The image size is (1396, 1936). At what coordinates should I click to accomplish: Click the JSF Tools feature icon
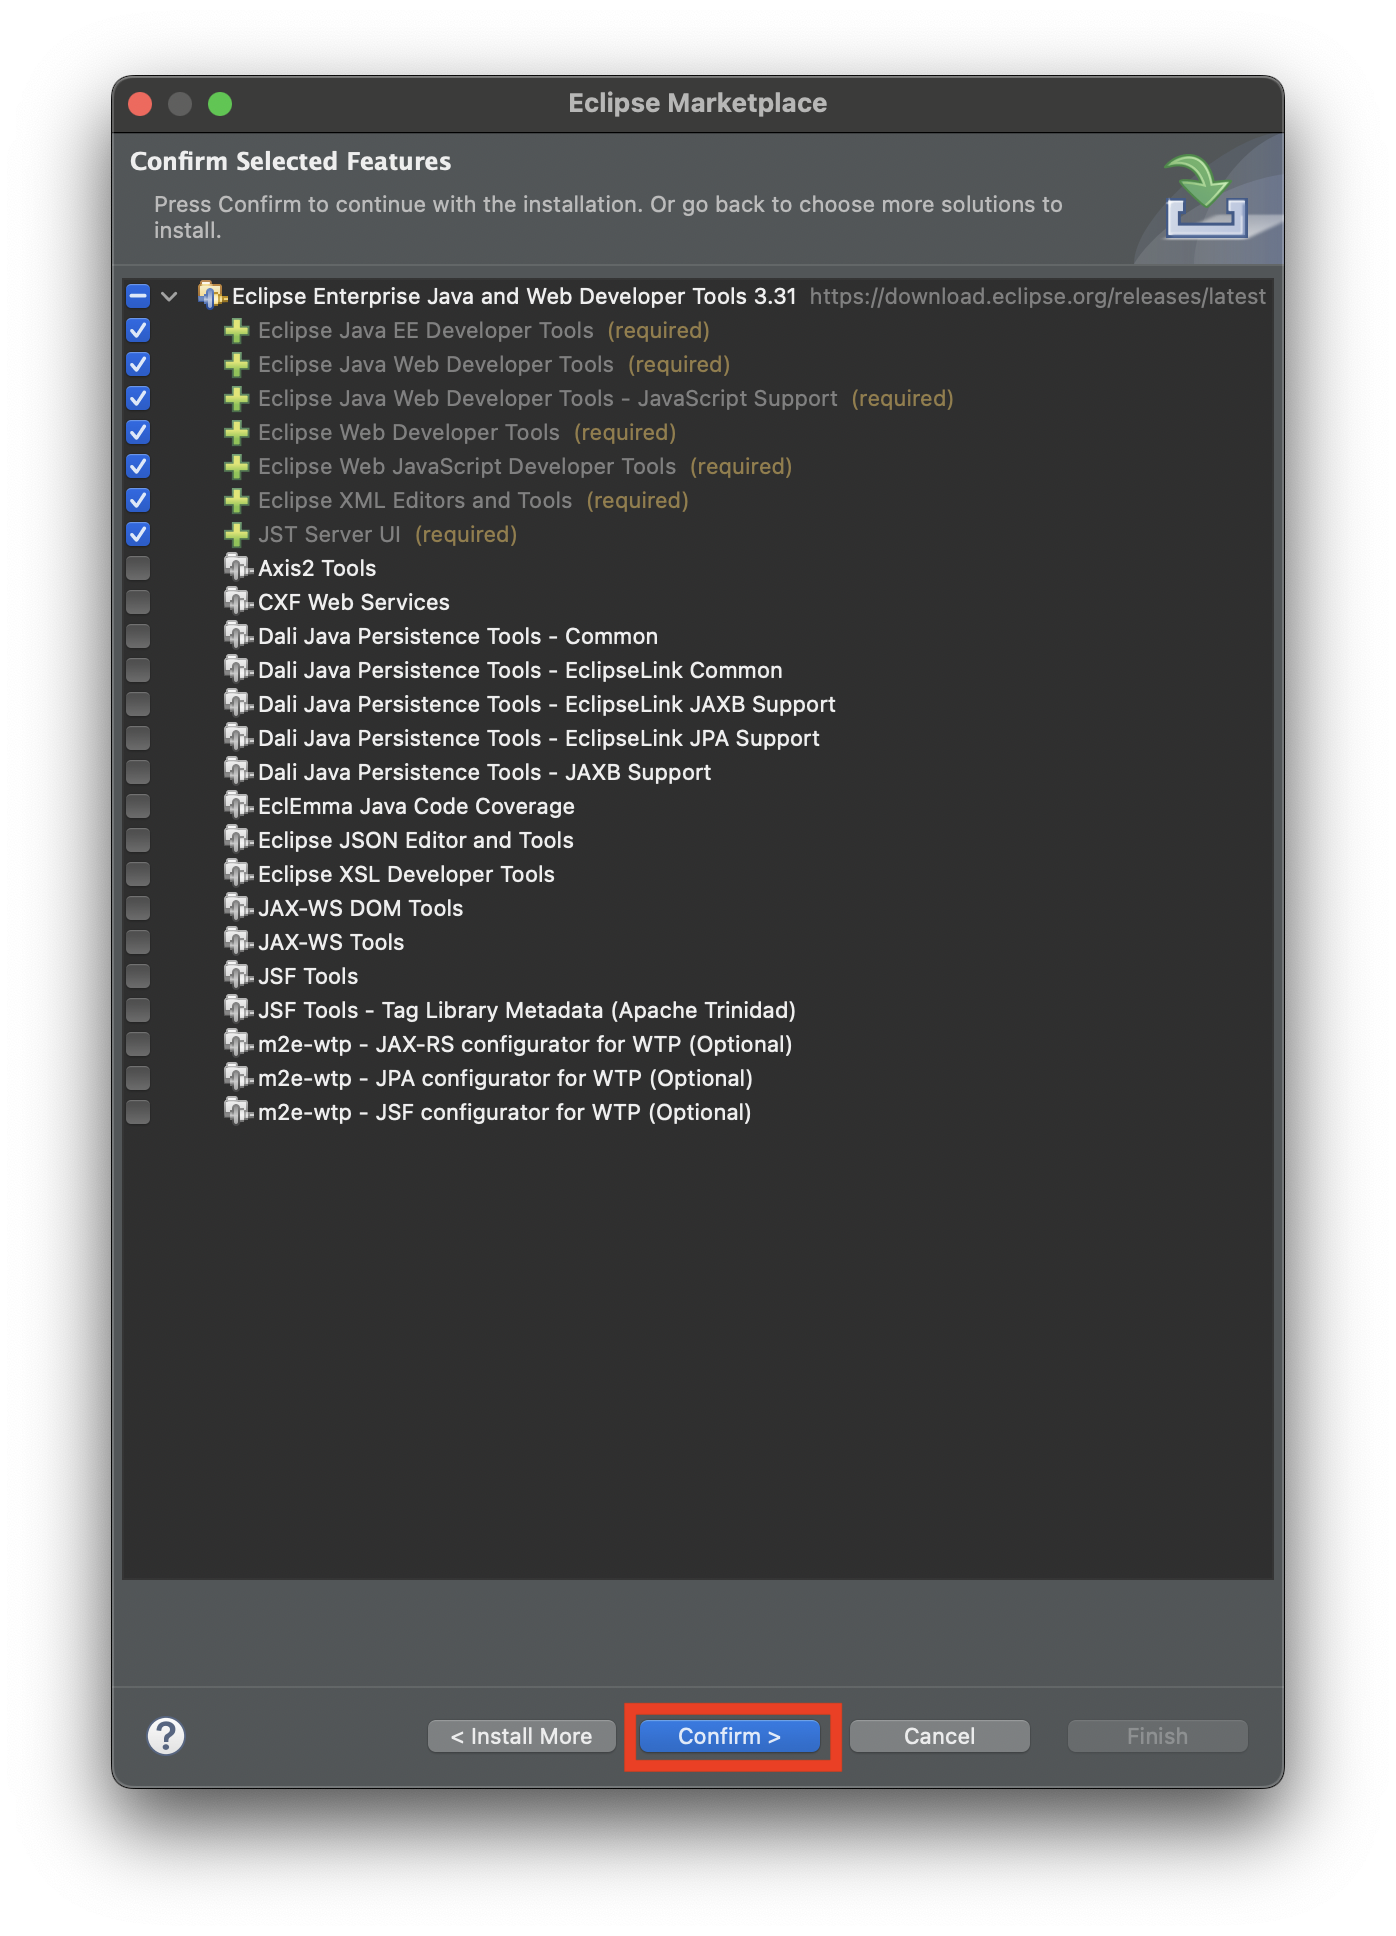click(238, 976)
